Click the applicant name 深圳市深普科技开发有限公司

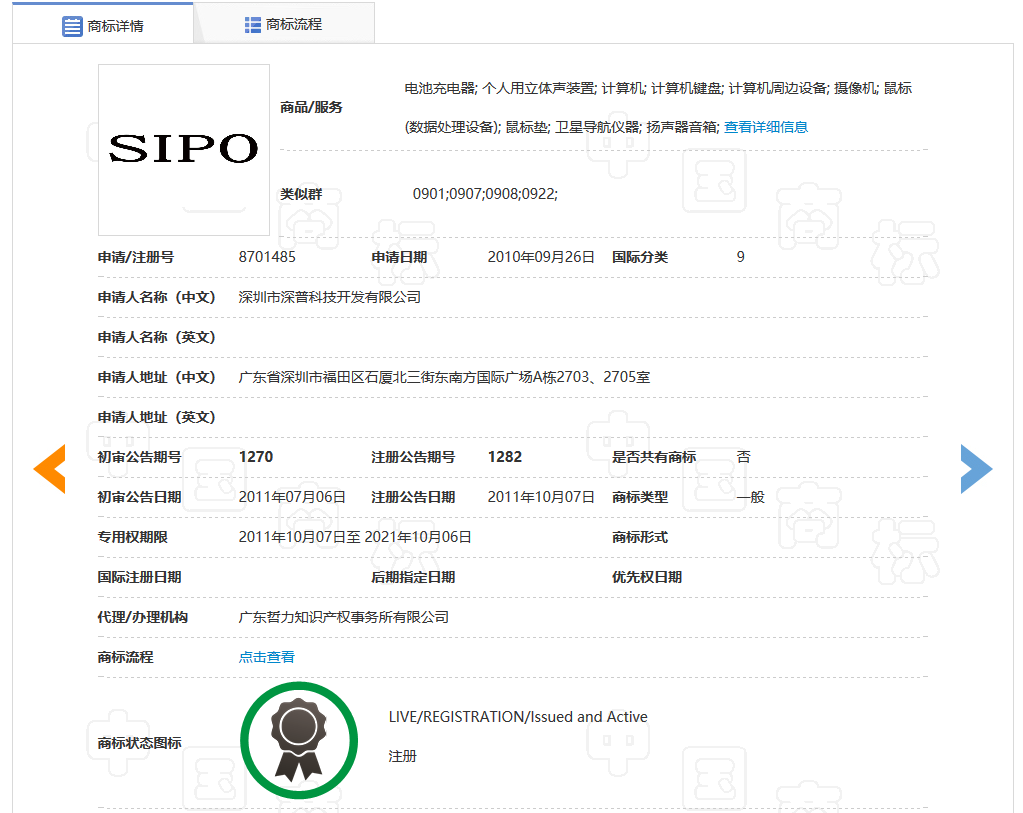tap(329, 297)
